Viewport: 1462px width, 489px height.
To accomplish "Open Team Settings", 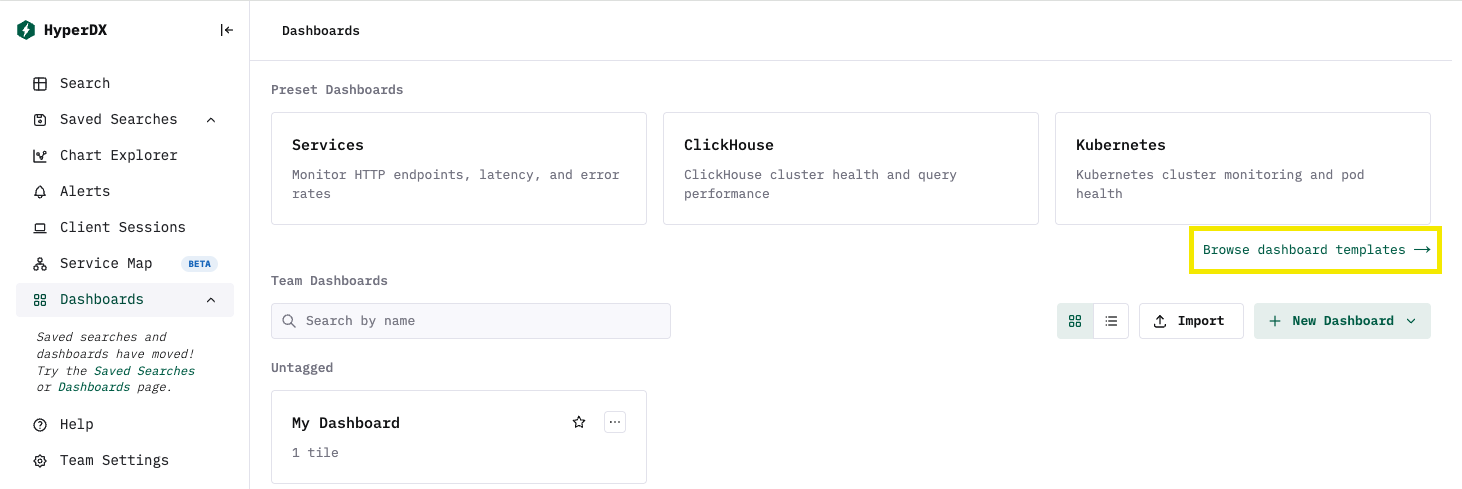I will [113, 460].
